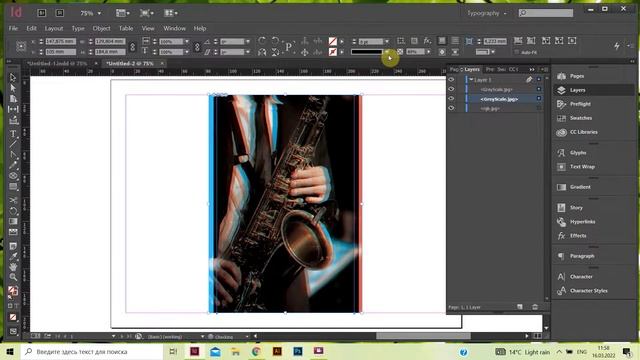Switch to the Layers tab in floating panel
Screen dimensions: 640x360
(x=472, y=69)
